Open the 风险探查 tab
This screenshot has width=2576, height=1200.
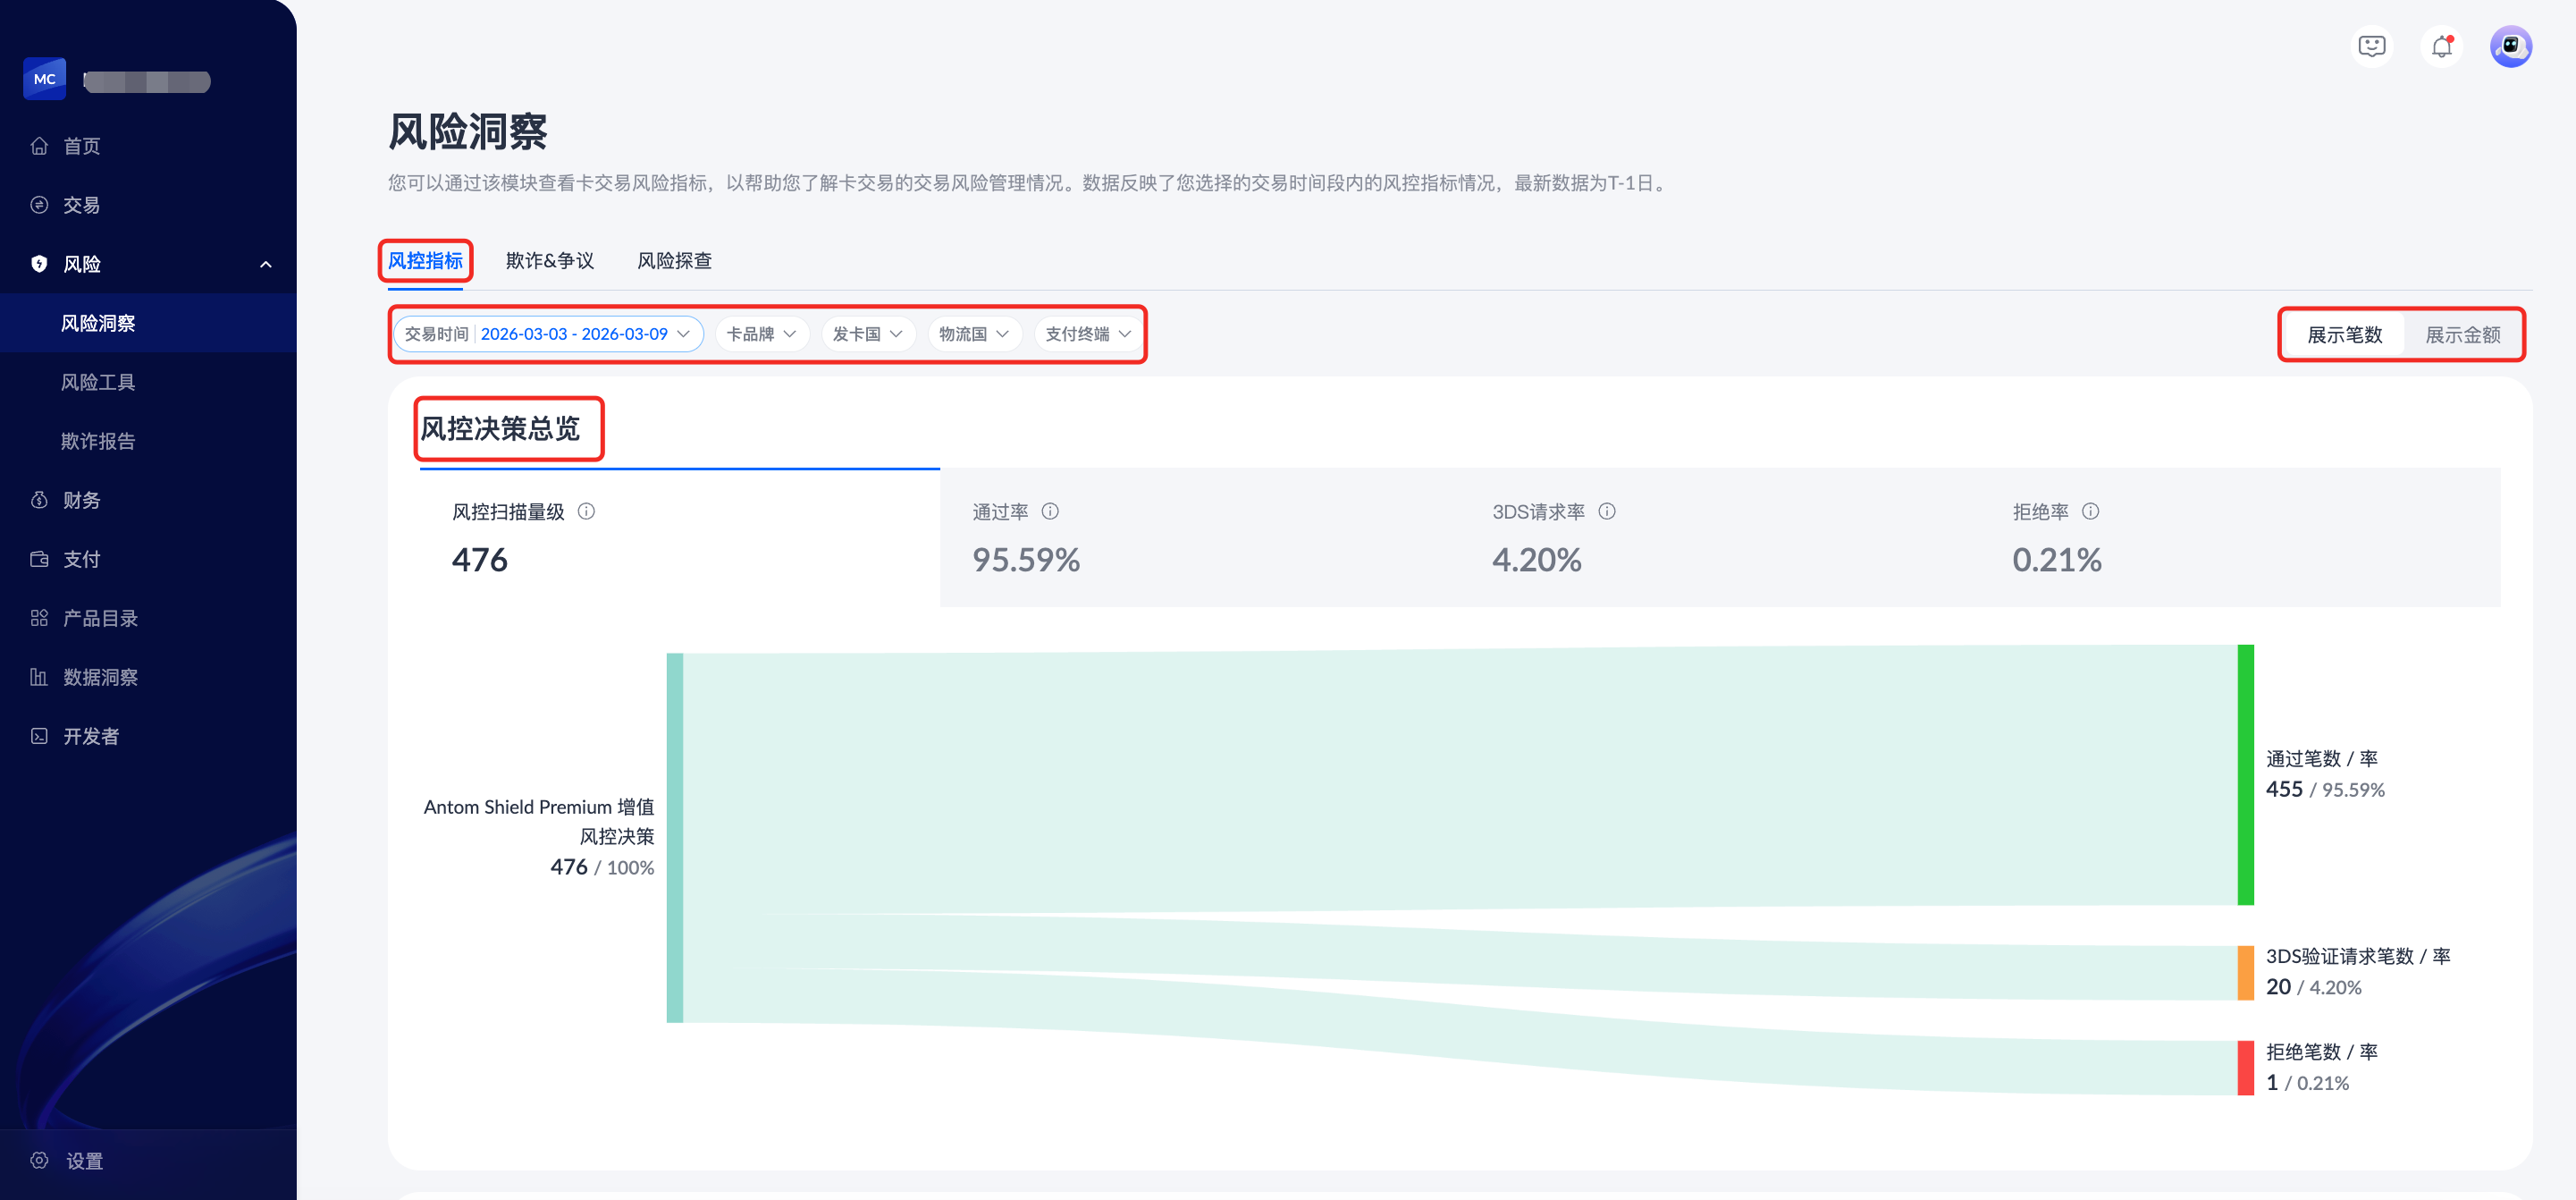click(674, 261)
